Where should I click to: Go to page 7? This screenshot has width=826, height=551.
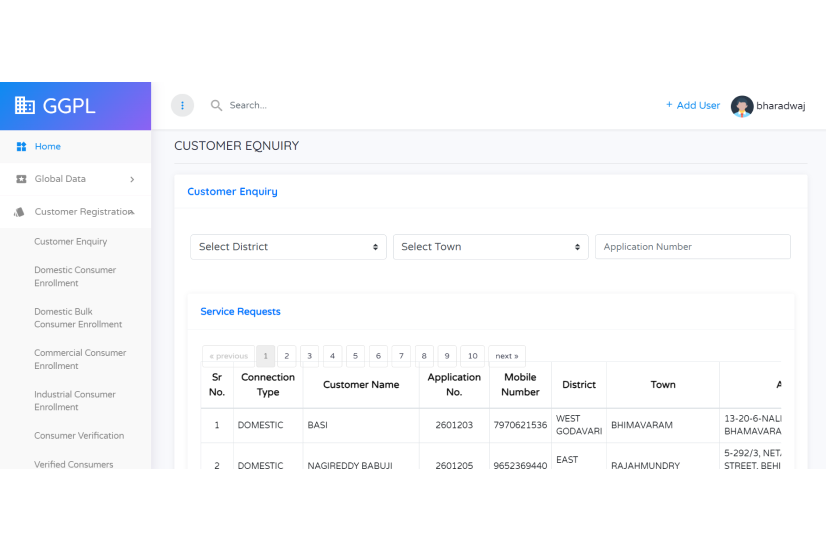(401, 356)
